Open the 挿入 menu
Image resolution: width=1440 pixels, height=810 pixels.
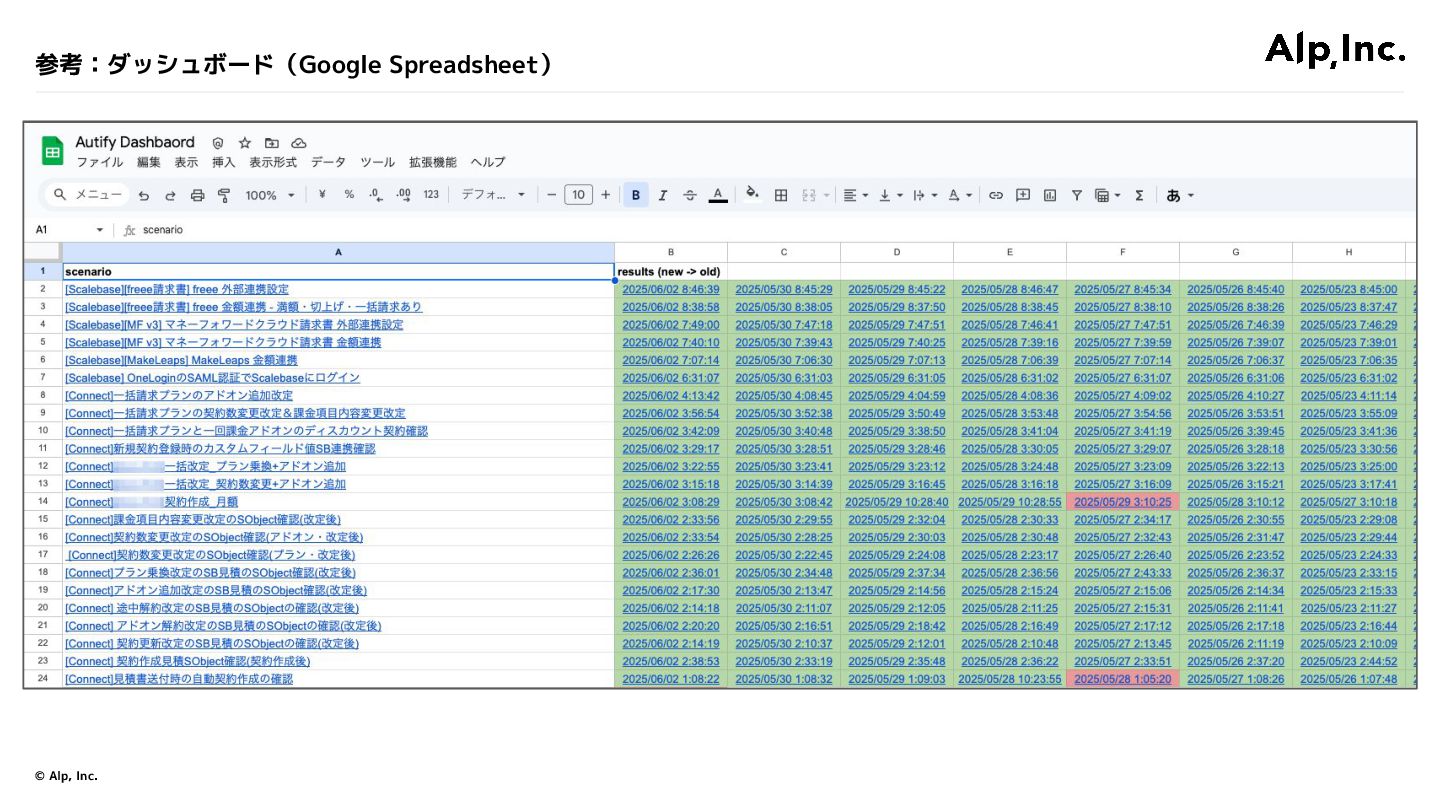(x=223, y=162)
